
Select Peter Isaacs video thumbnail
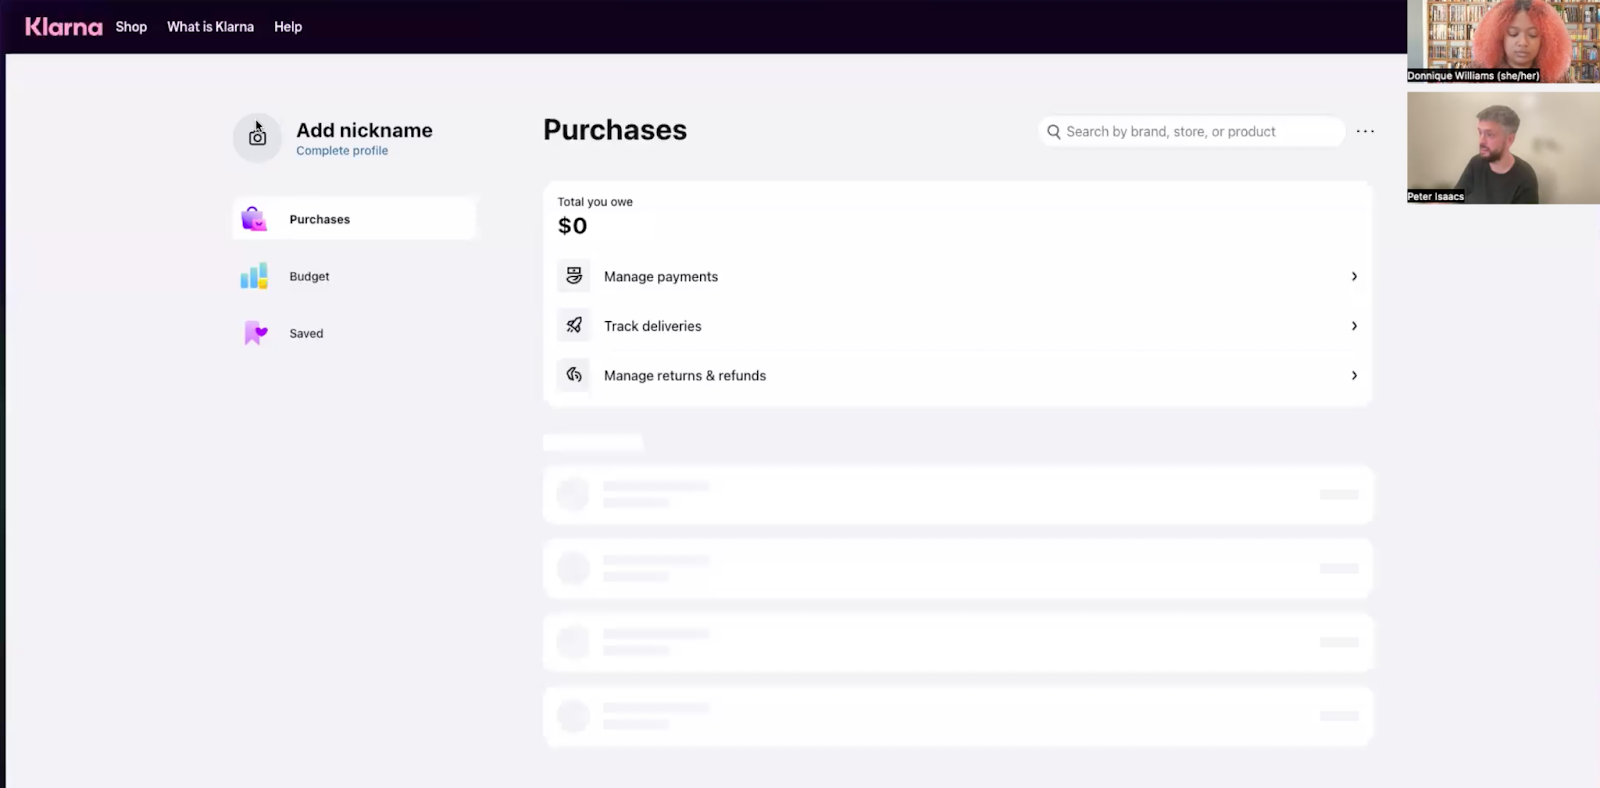click(x=1503, y=148)
